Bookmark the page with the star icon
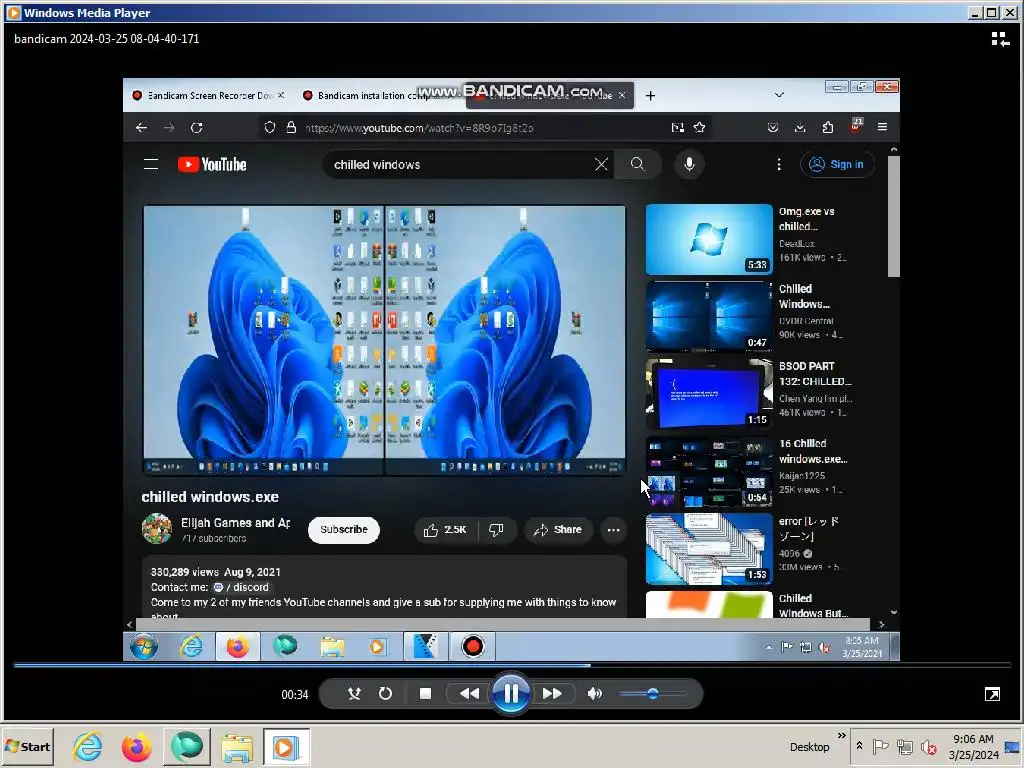1024x768 pixels. pyautogui.click(x=699, y=128)
